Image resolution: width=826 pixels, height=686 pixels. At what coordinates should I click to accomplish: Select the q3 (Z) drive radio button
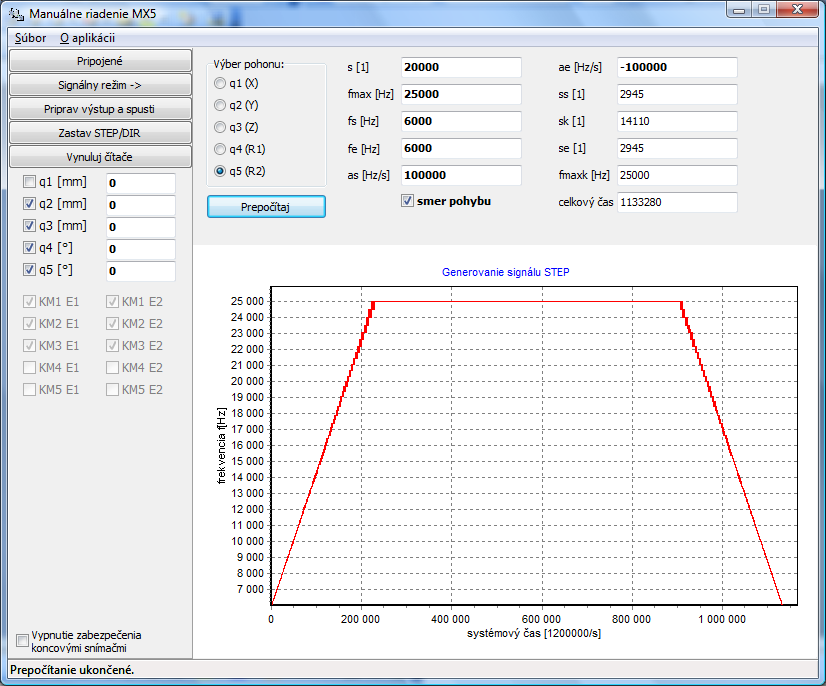(220, 127)
